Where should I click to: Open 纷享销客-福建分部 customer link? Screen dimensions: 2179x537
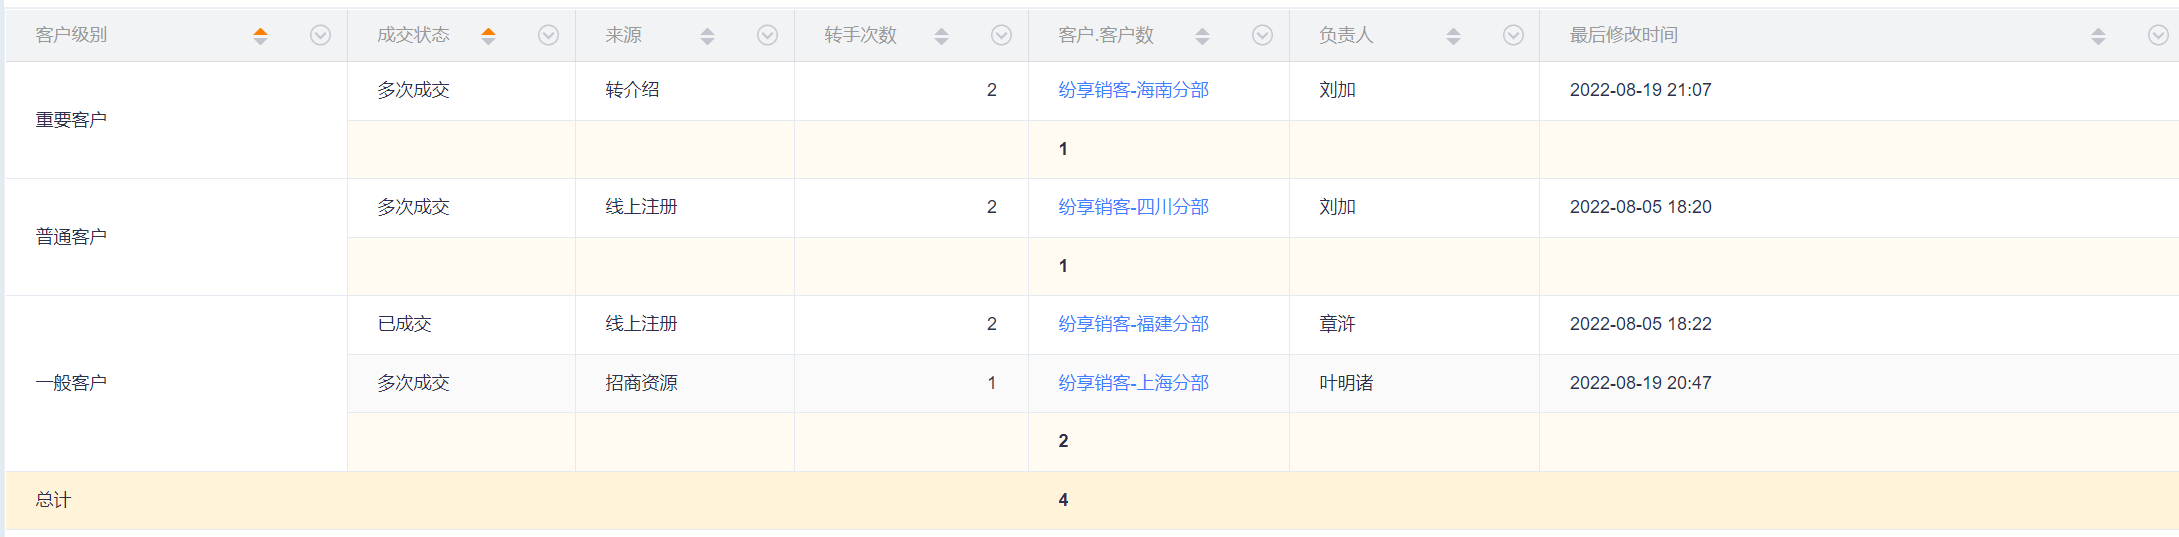coord(1133,324)
